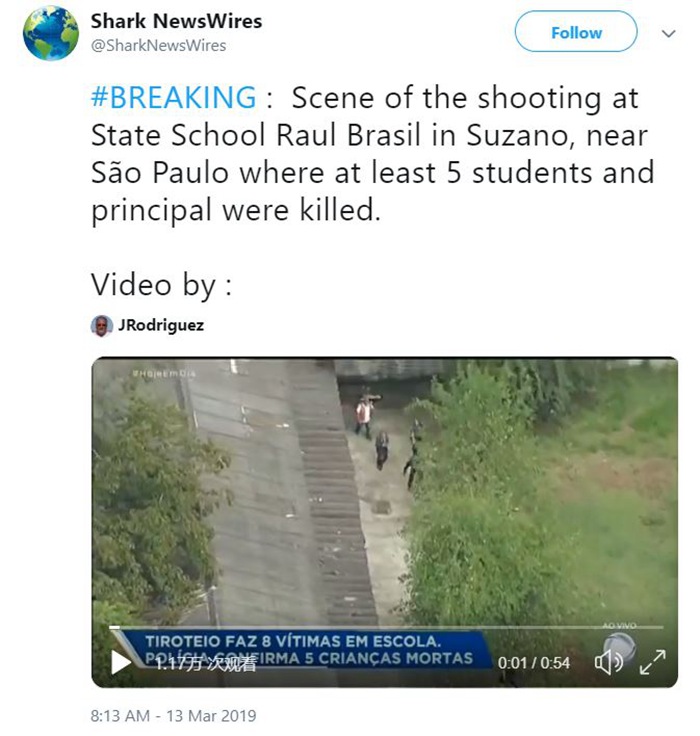Open the Shark NewsWires globe avatar
The image size is (700, 736).
tap(51, 33)
